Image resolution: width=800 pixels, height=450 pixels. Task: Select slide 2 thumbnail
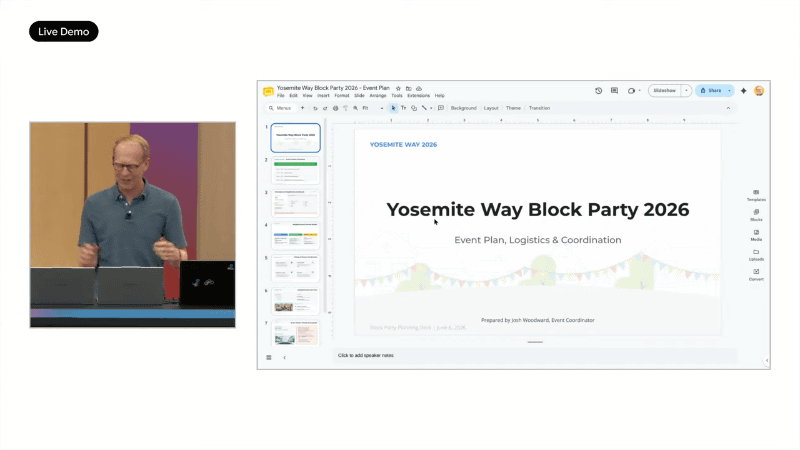point(295,170)
